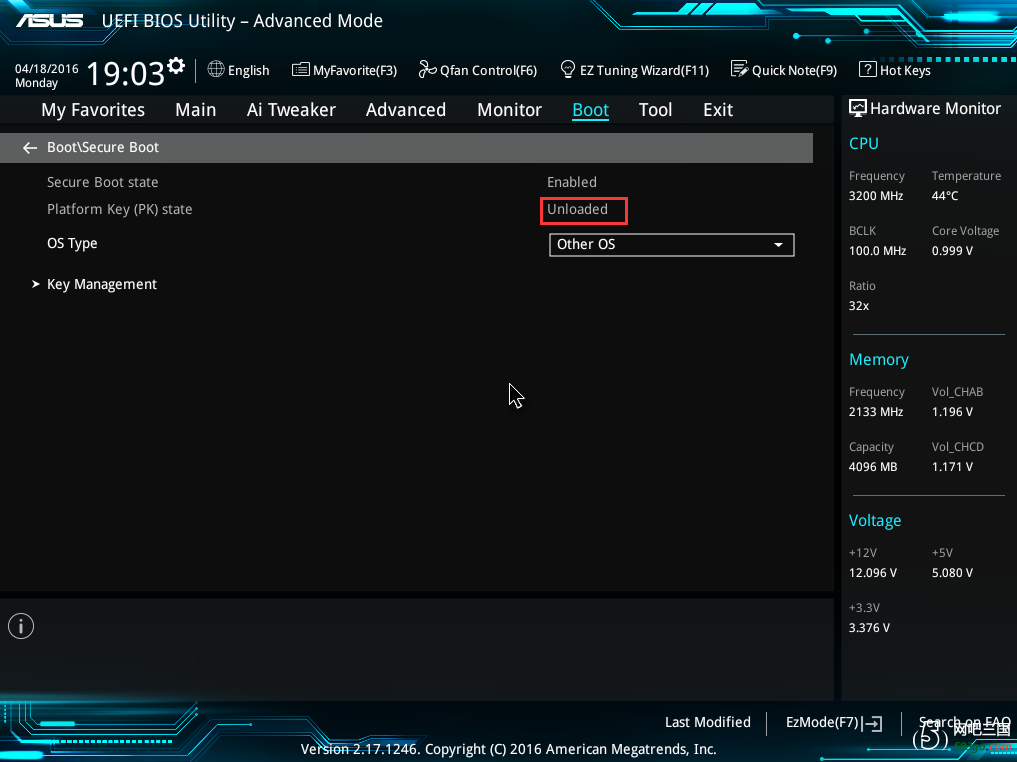The width and height of the screenshot is (1017, 762).
Task: Open the Exit tab
Action: point(718,110)
